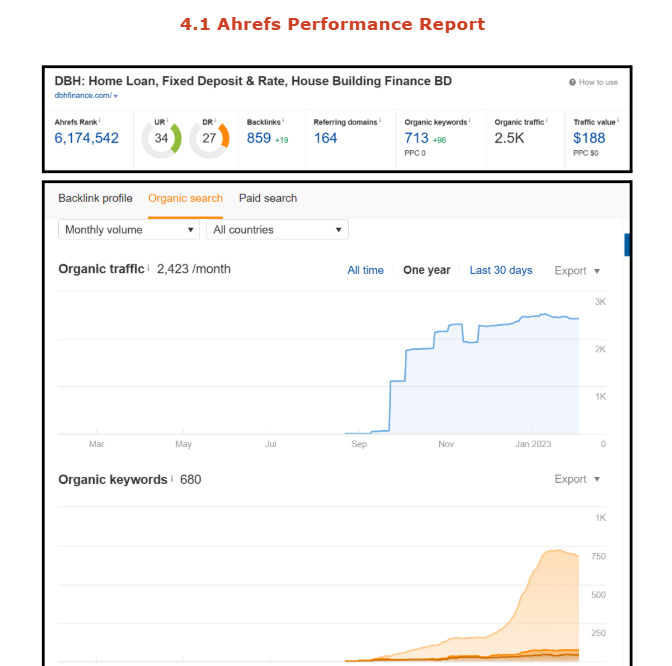The image size is (672, 666).
Task: Click the How to use help icon
Action: (572, 82)
